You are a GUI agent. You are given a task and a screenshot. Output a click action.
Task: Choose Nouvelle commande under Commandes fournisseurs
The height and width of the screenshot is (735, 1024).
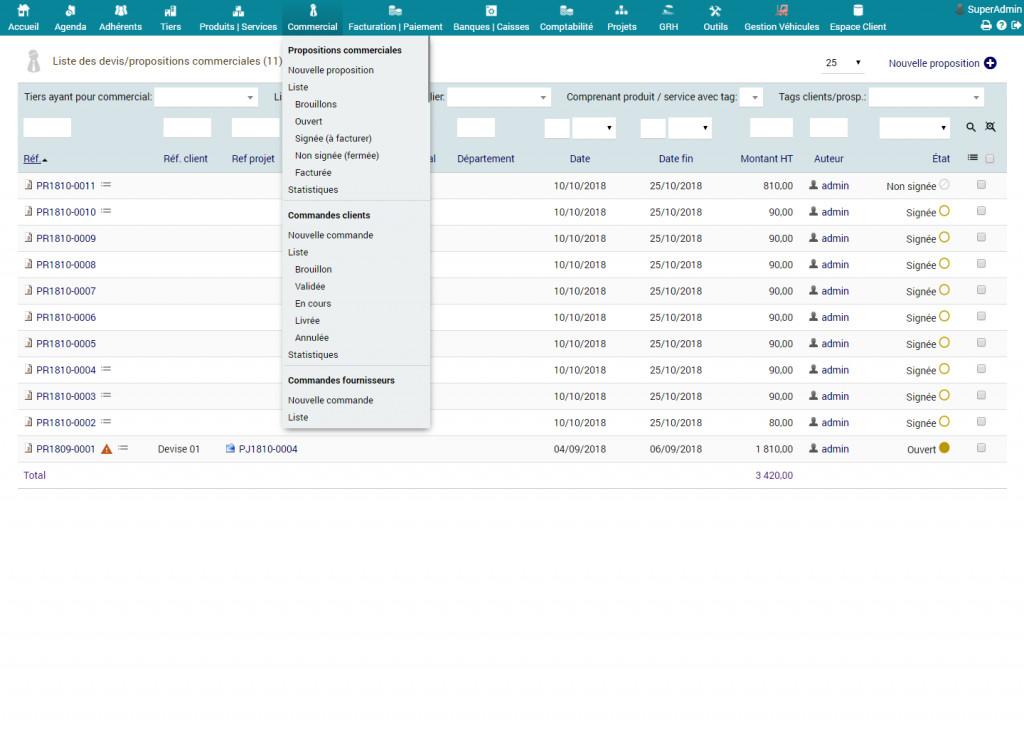[x=330, y=400]
